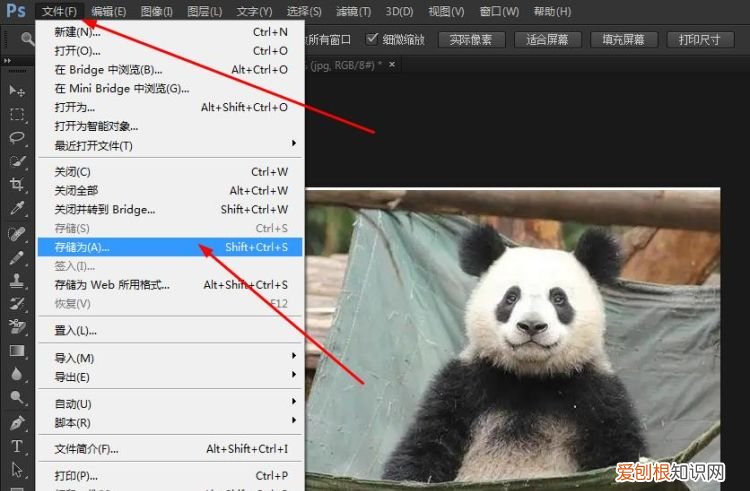Screen dimensions: 750x491
Task: Choose 关闭全部 menu entry
Action: pos(170,190)
